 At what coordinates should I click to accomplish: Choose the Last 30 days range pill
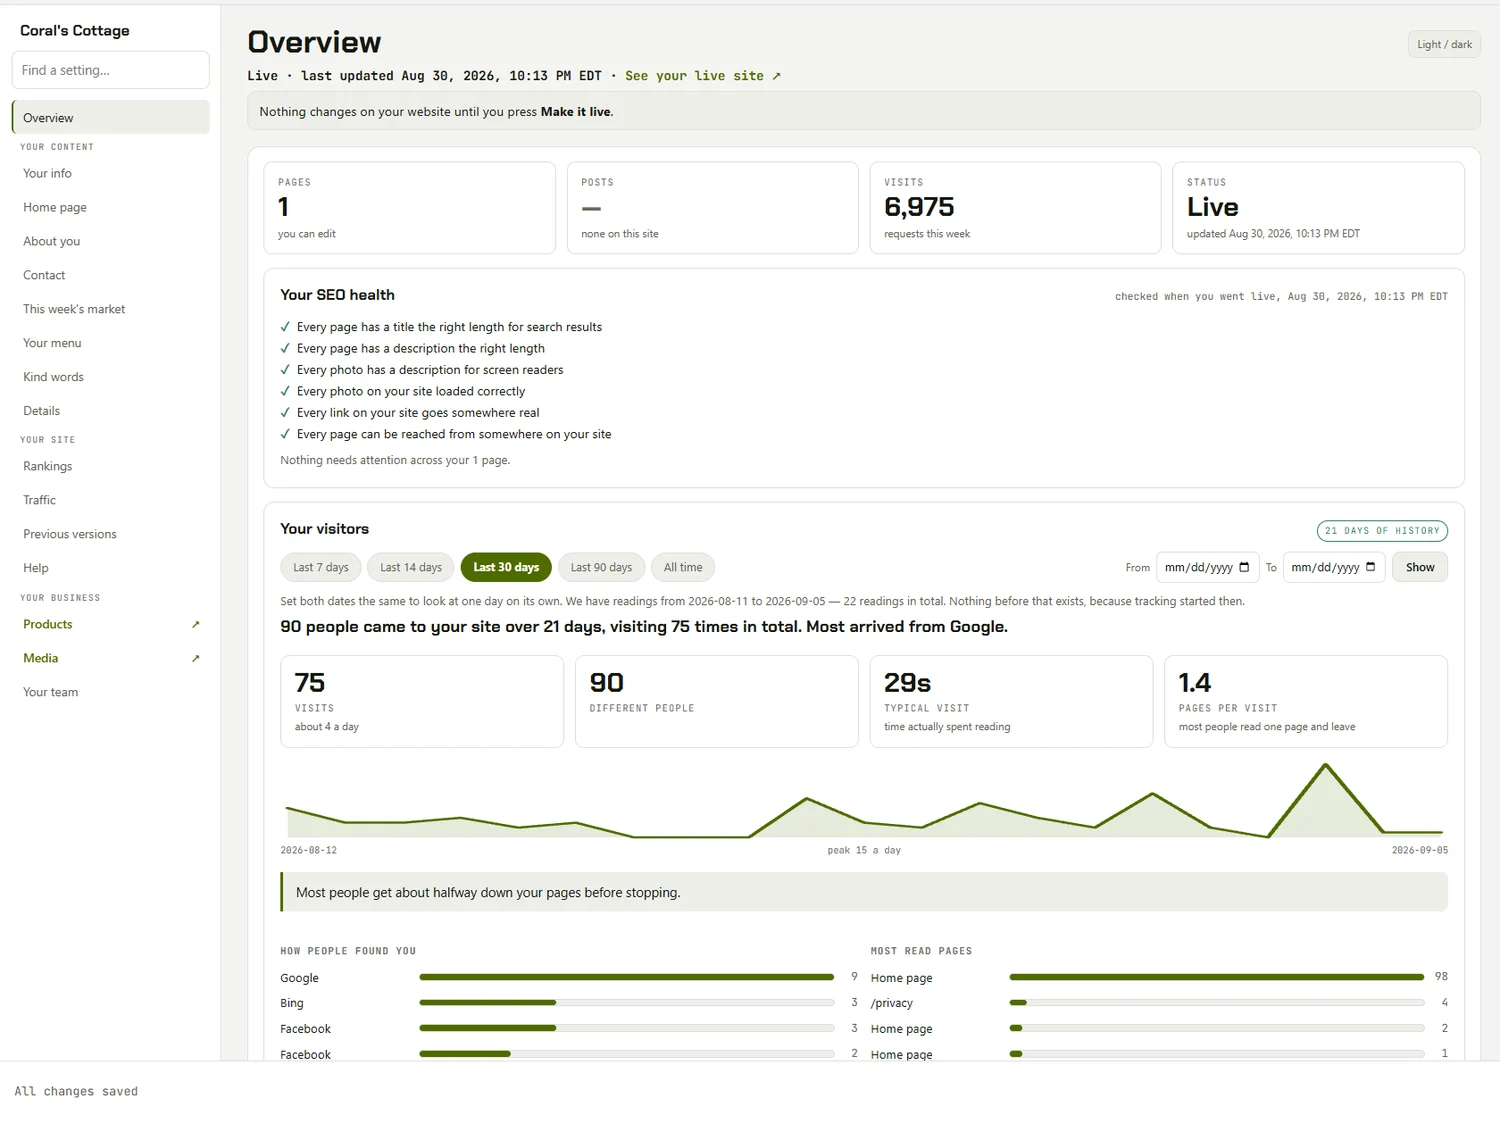(x=506, y=567)
